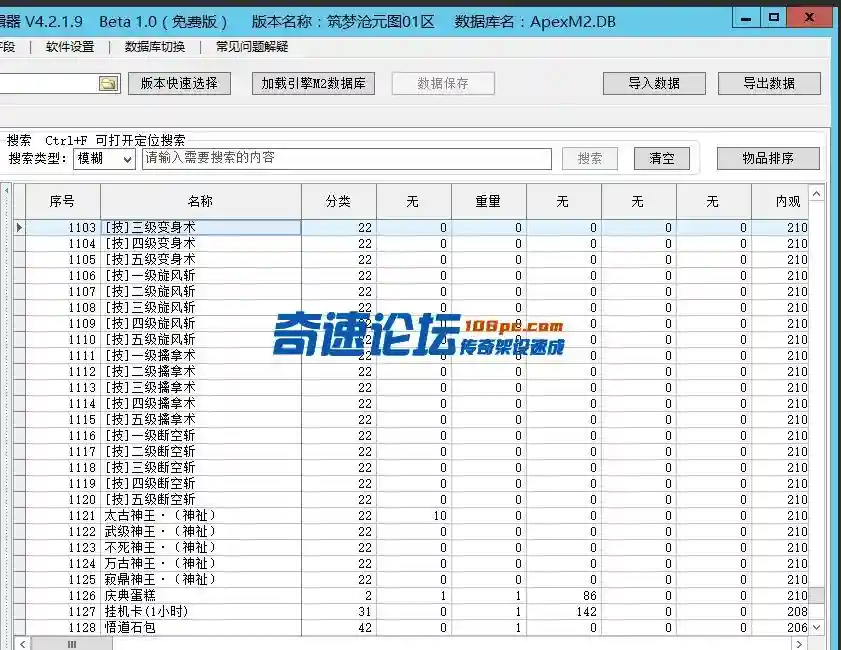
Task: Select the cell [技]五级擒拿术
Action: click(201, 419)
